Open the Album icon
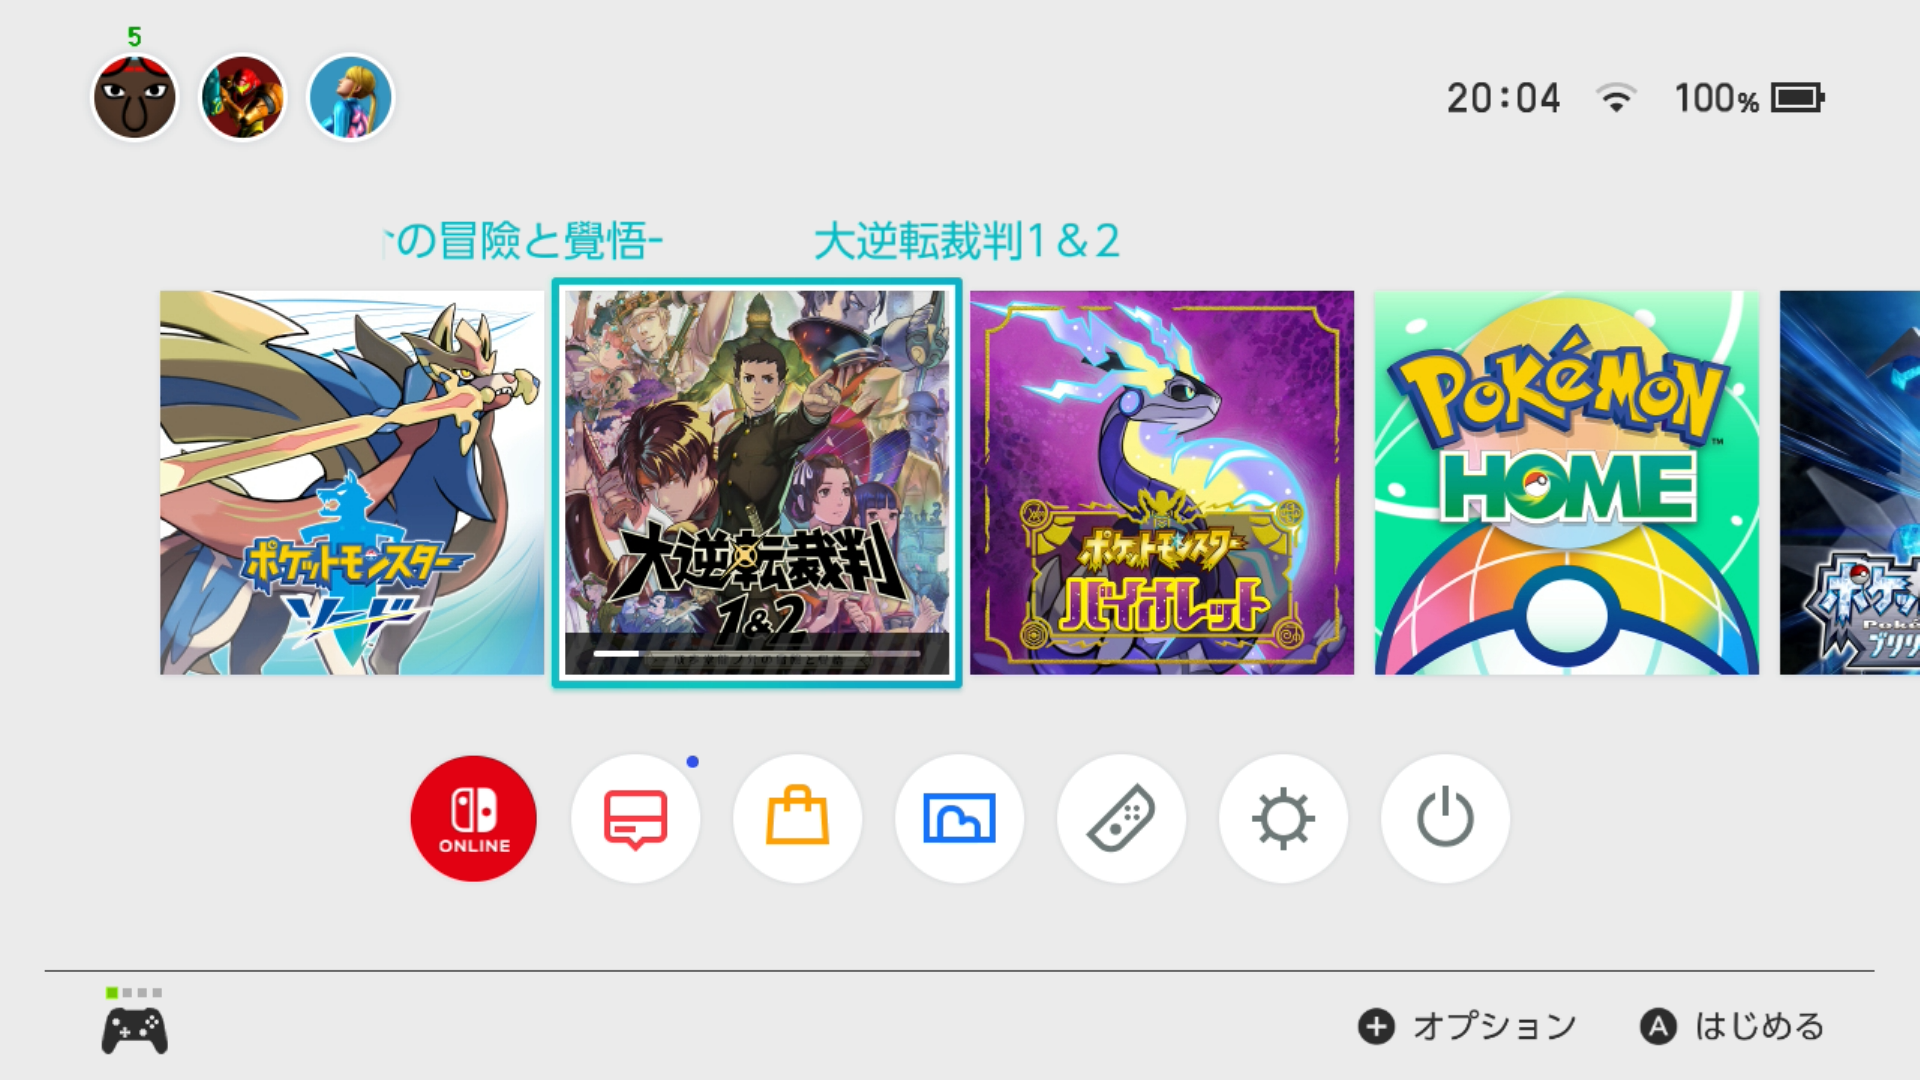Screen dimensions: 1920x1080 pos(959,819)
